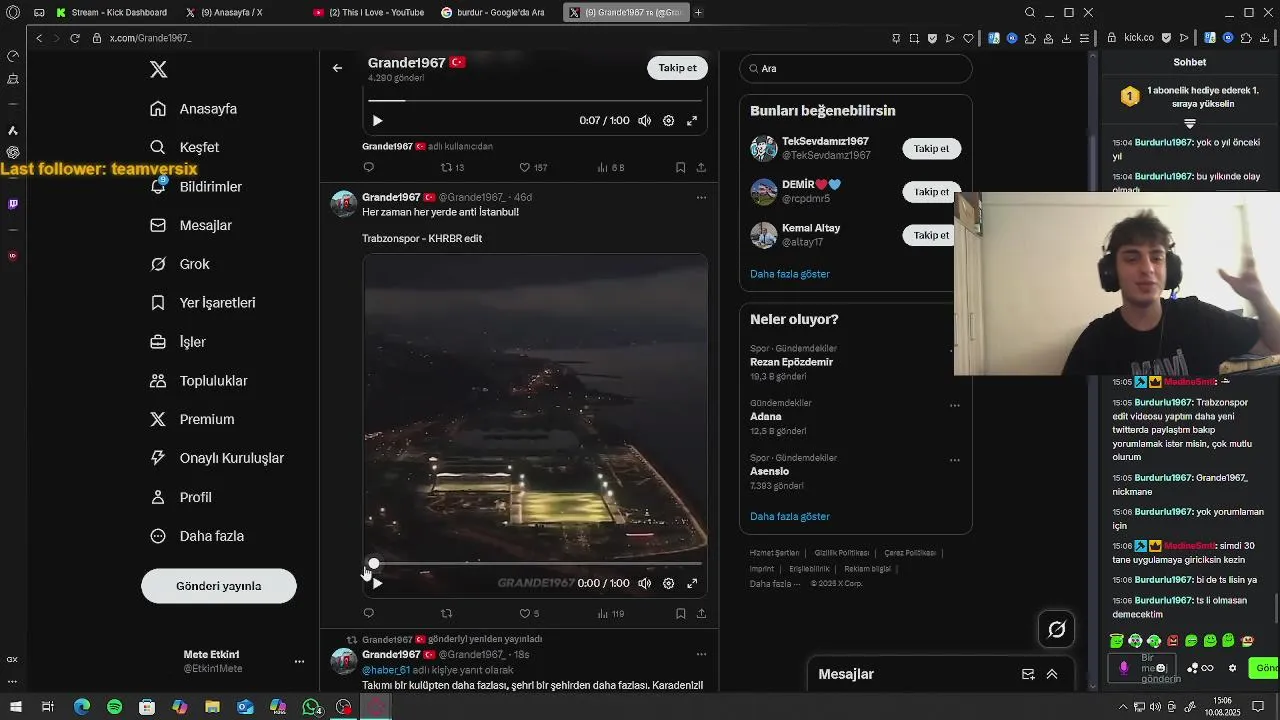Screen dimensions: 1280x720
Task: Open options for Asensio trend
Action: click(x=954, y=460)
